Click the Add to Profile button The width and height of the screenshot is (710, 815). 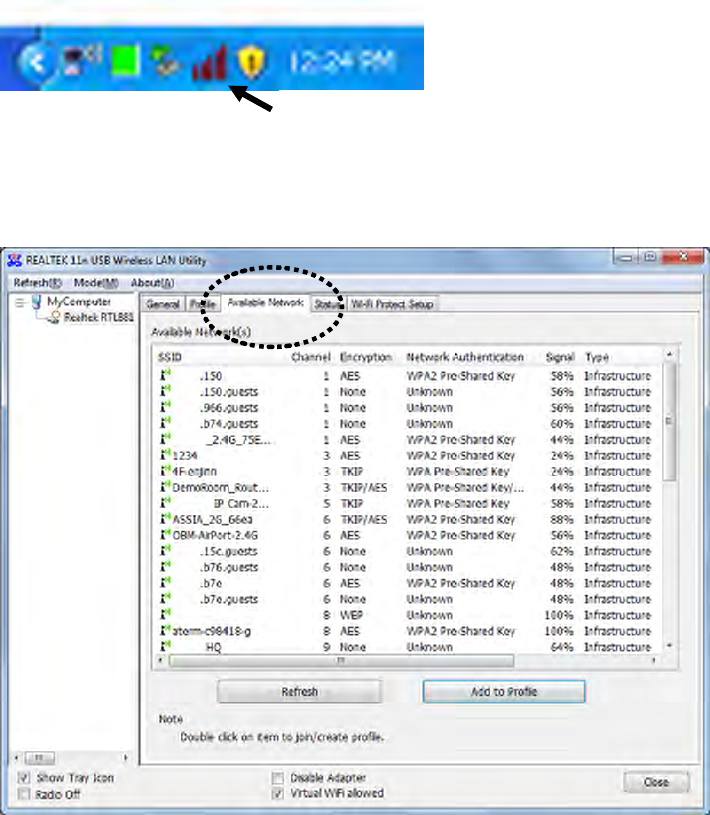(x=504, y=692)
